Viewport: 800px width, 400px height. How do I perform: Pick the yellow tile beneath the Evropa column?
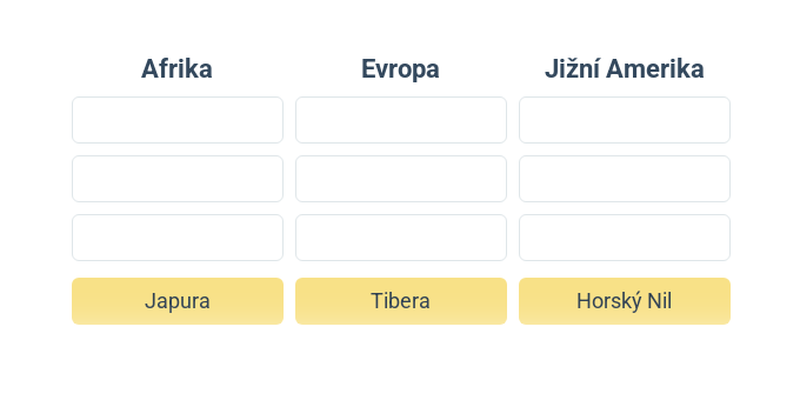tap(401, 301)
